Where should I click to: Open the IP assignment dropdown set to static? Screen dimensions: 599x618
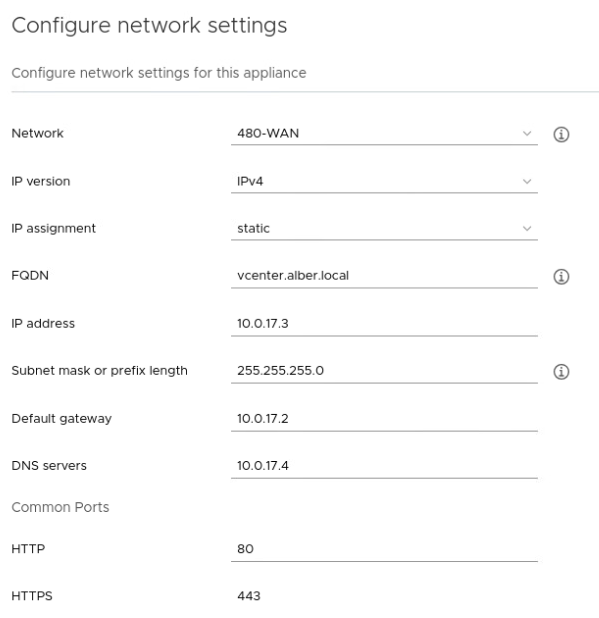tap(384, 229)
